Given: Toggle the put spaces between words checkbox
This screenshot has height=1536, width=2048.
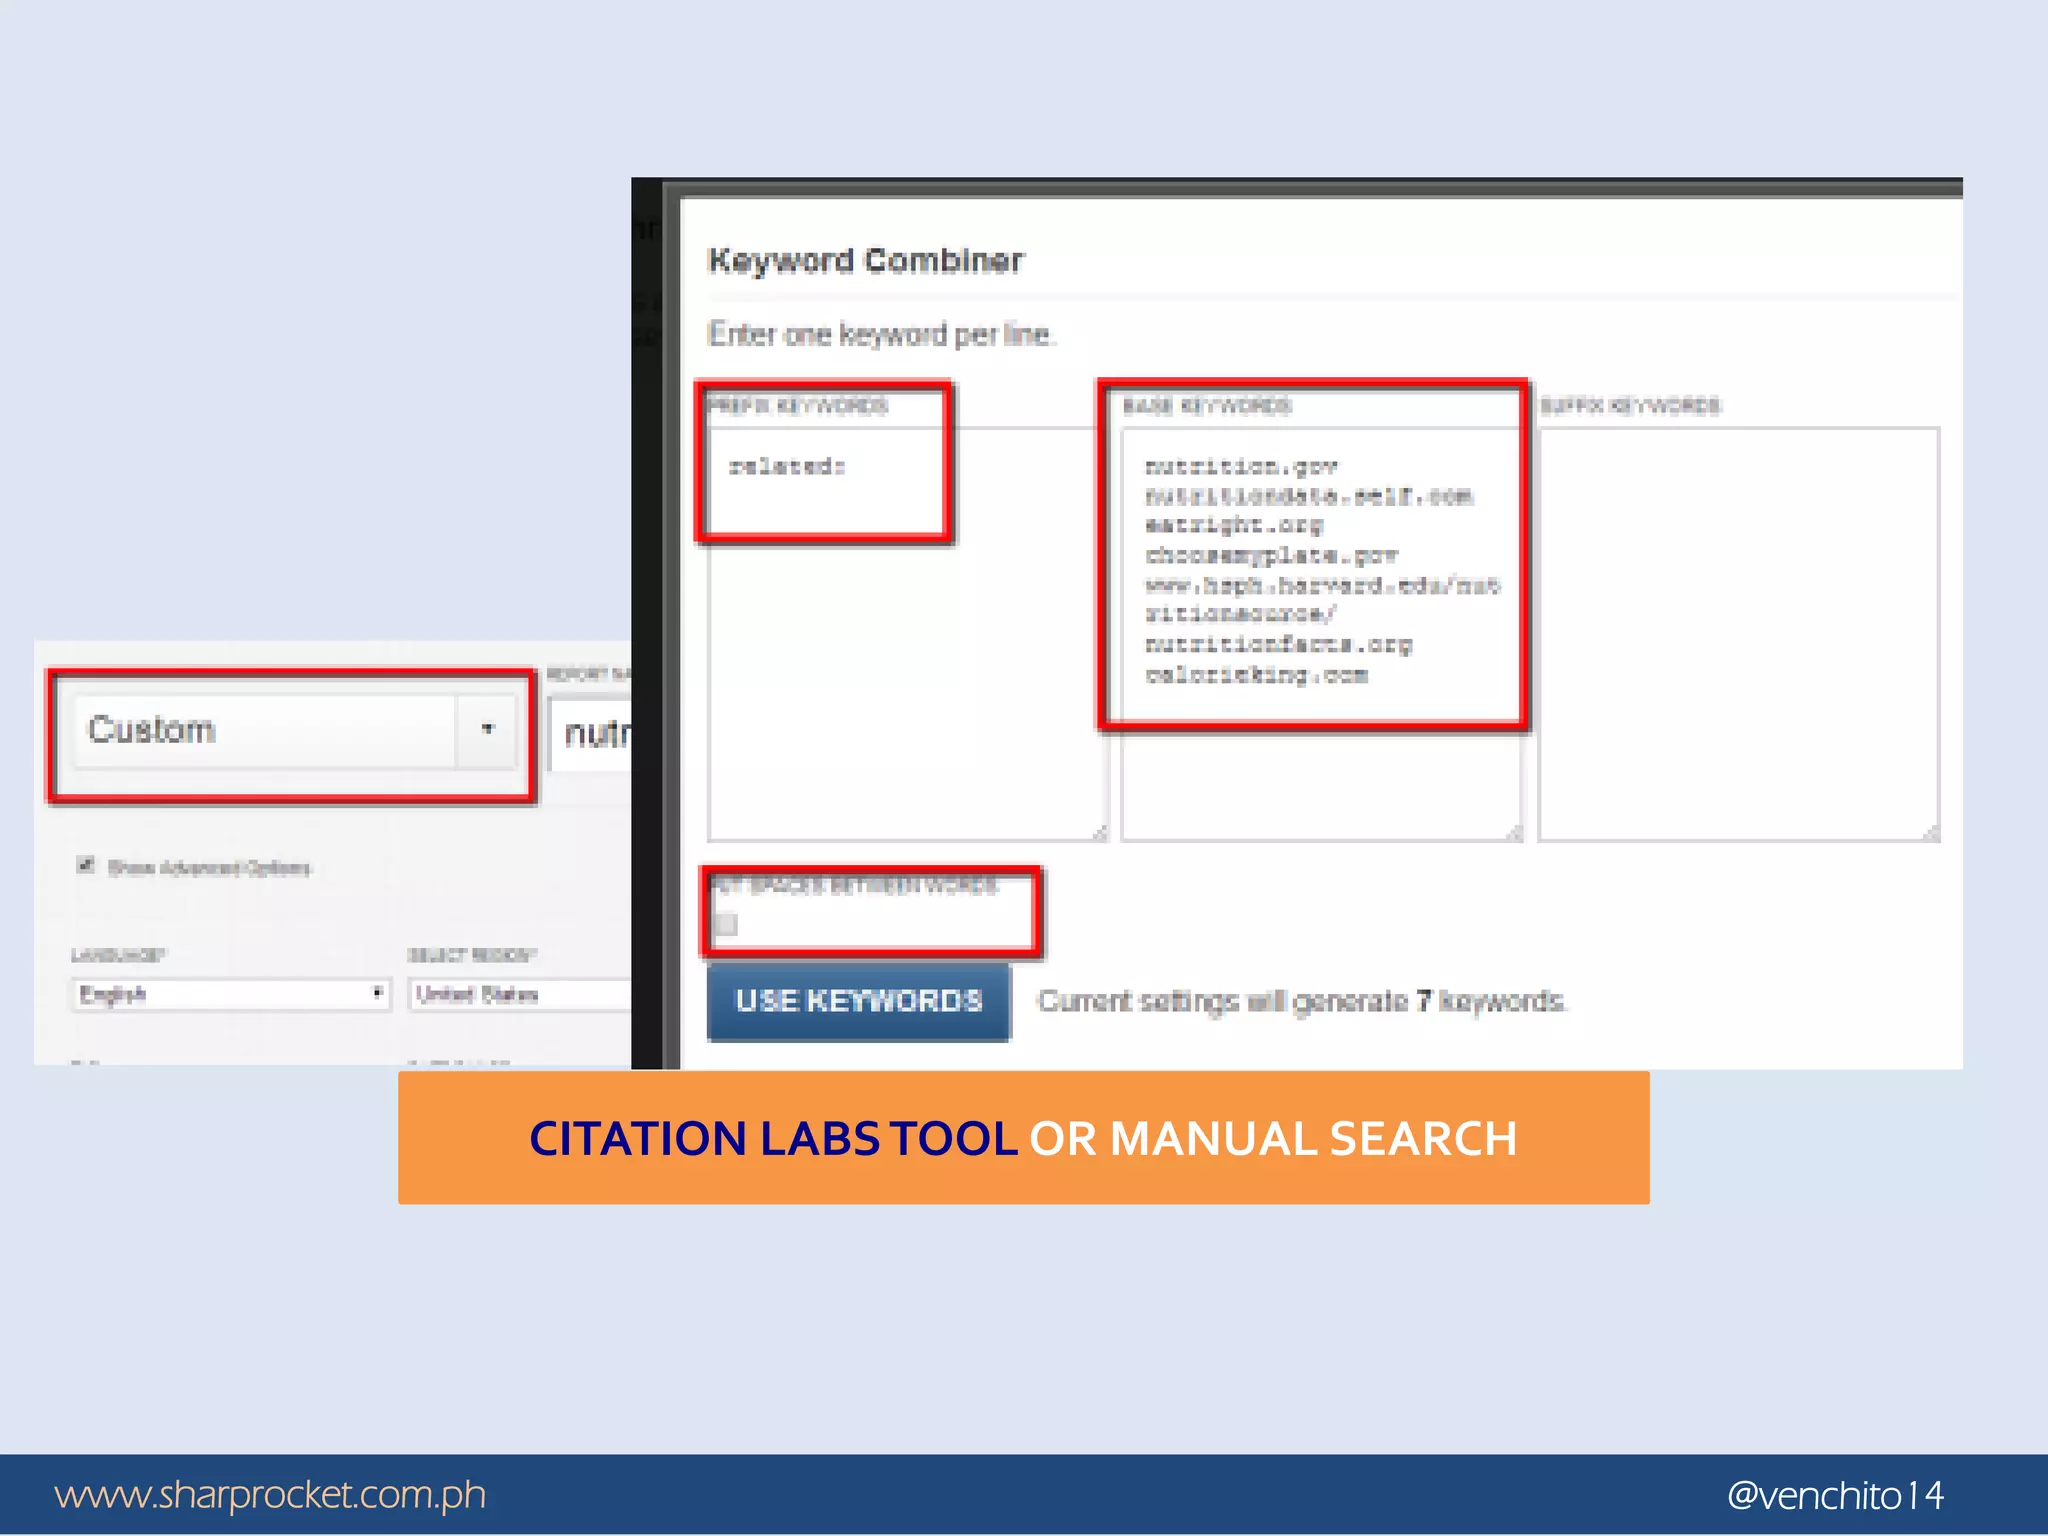Looking at the screenshot, I should (x=727, y=925).
